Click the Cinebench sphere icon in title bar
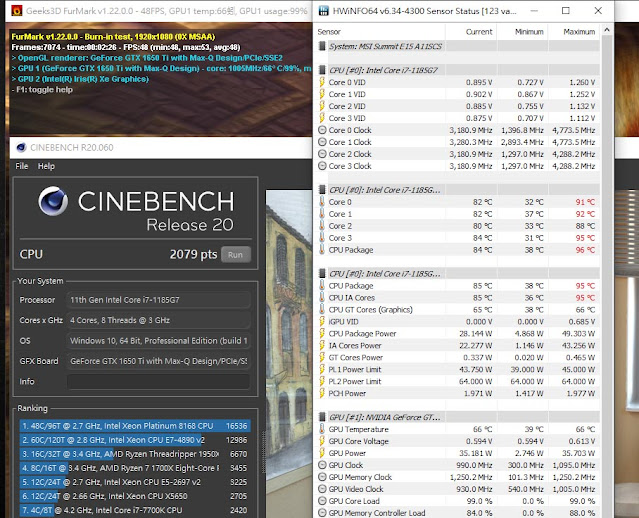Viewport: 639px width, 518px height. (21, 148)
